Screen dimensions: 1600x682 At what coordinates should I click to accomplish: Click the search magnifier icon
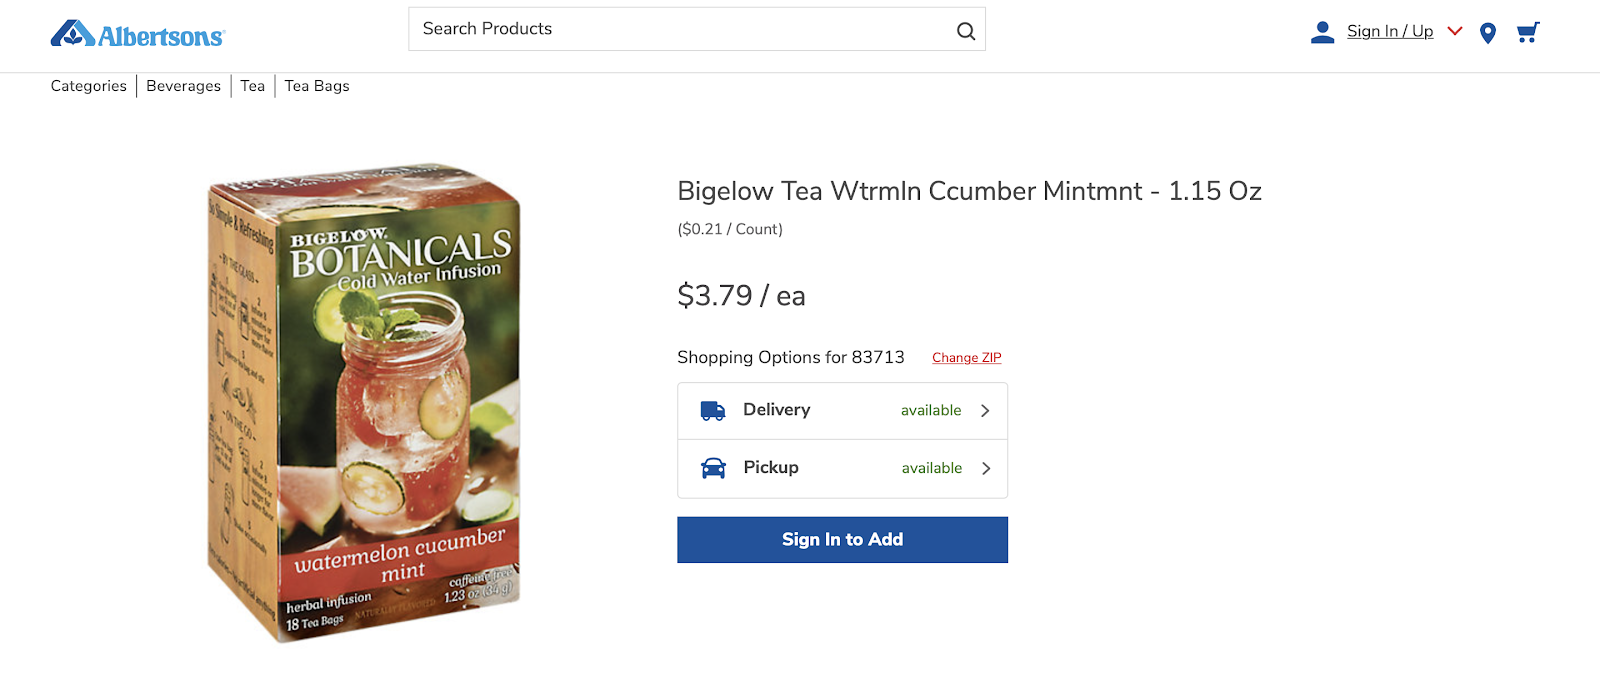coord(966,31)
